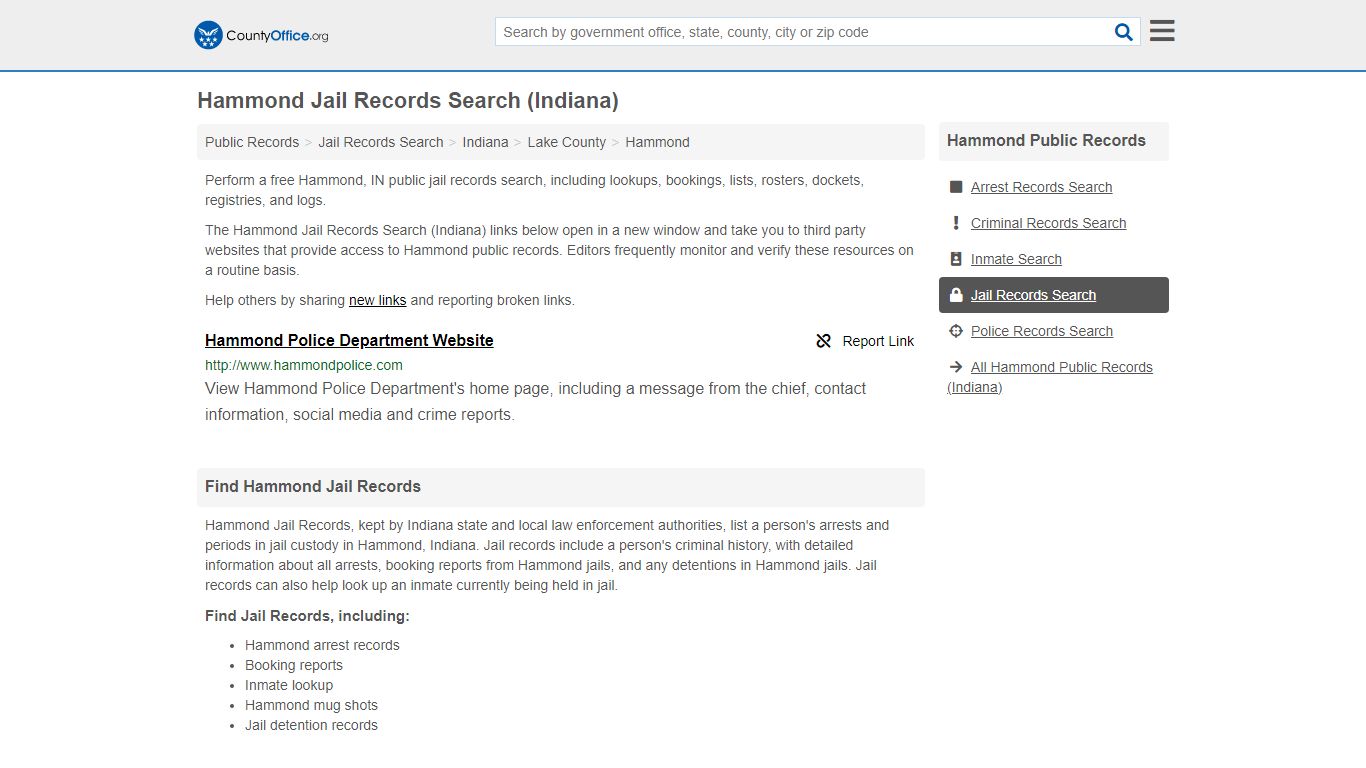
Task: Click the 'Jail detention records' list item
Action: pyautogui.click(x=311, y=725)
